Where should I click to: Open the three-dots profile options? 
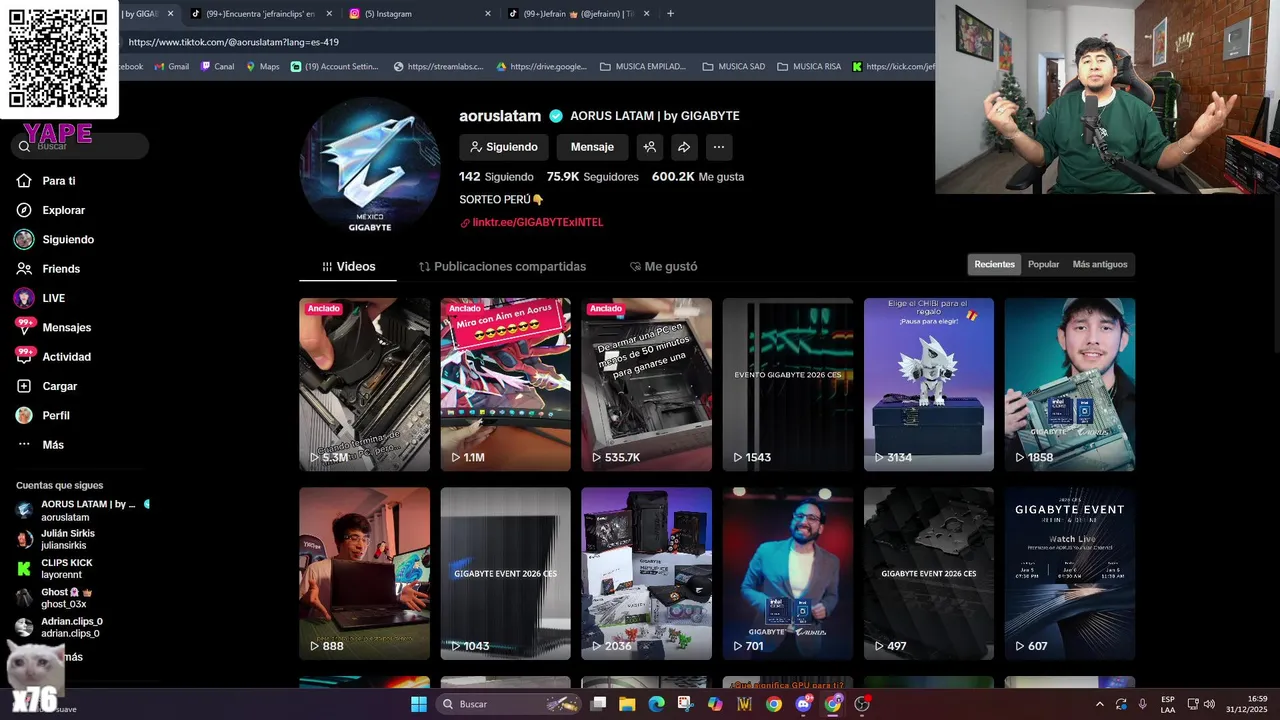718,147
